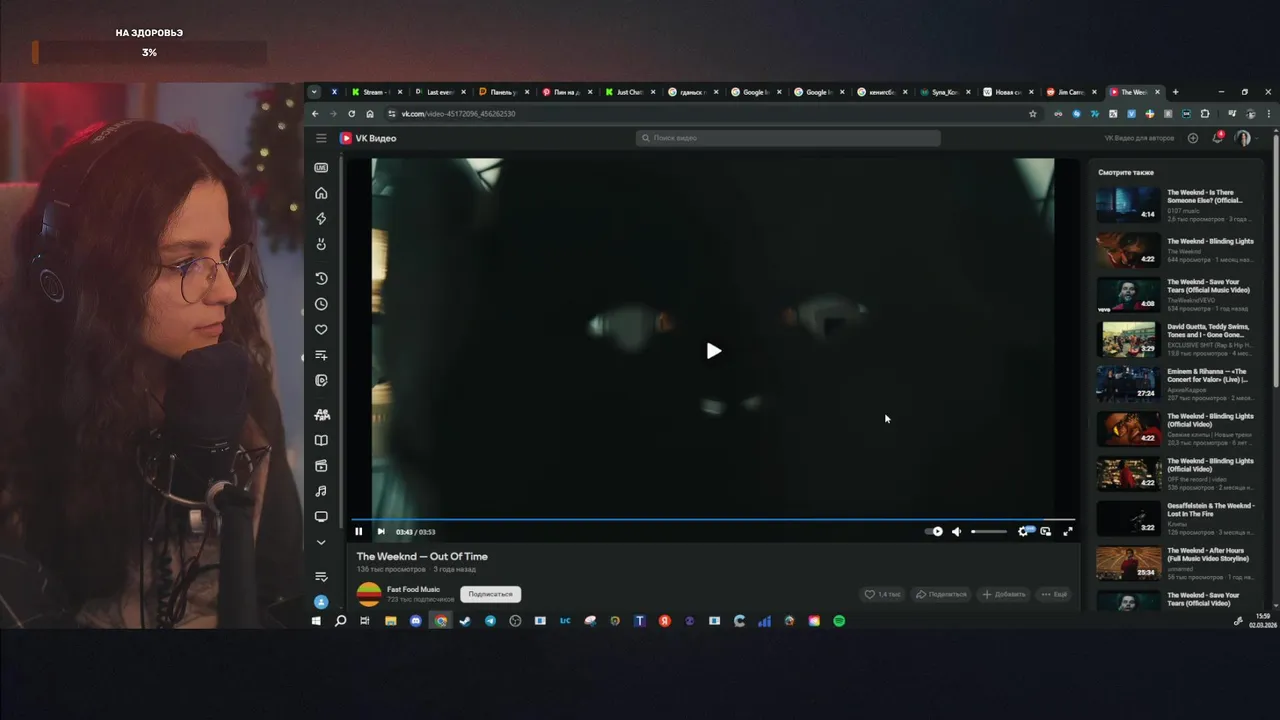The image size is (1280, 720).
Task: Go to the Home sidebar icon
Action: tap(321, 193)
